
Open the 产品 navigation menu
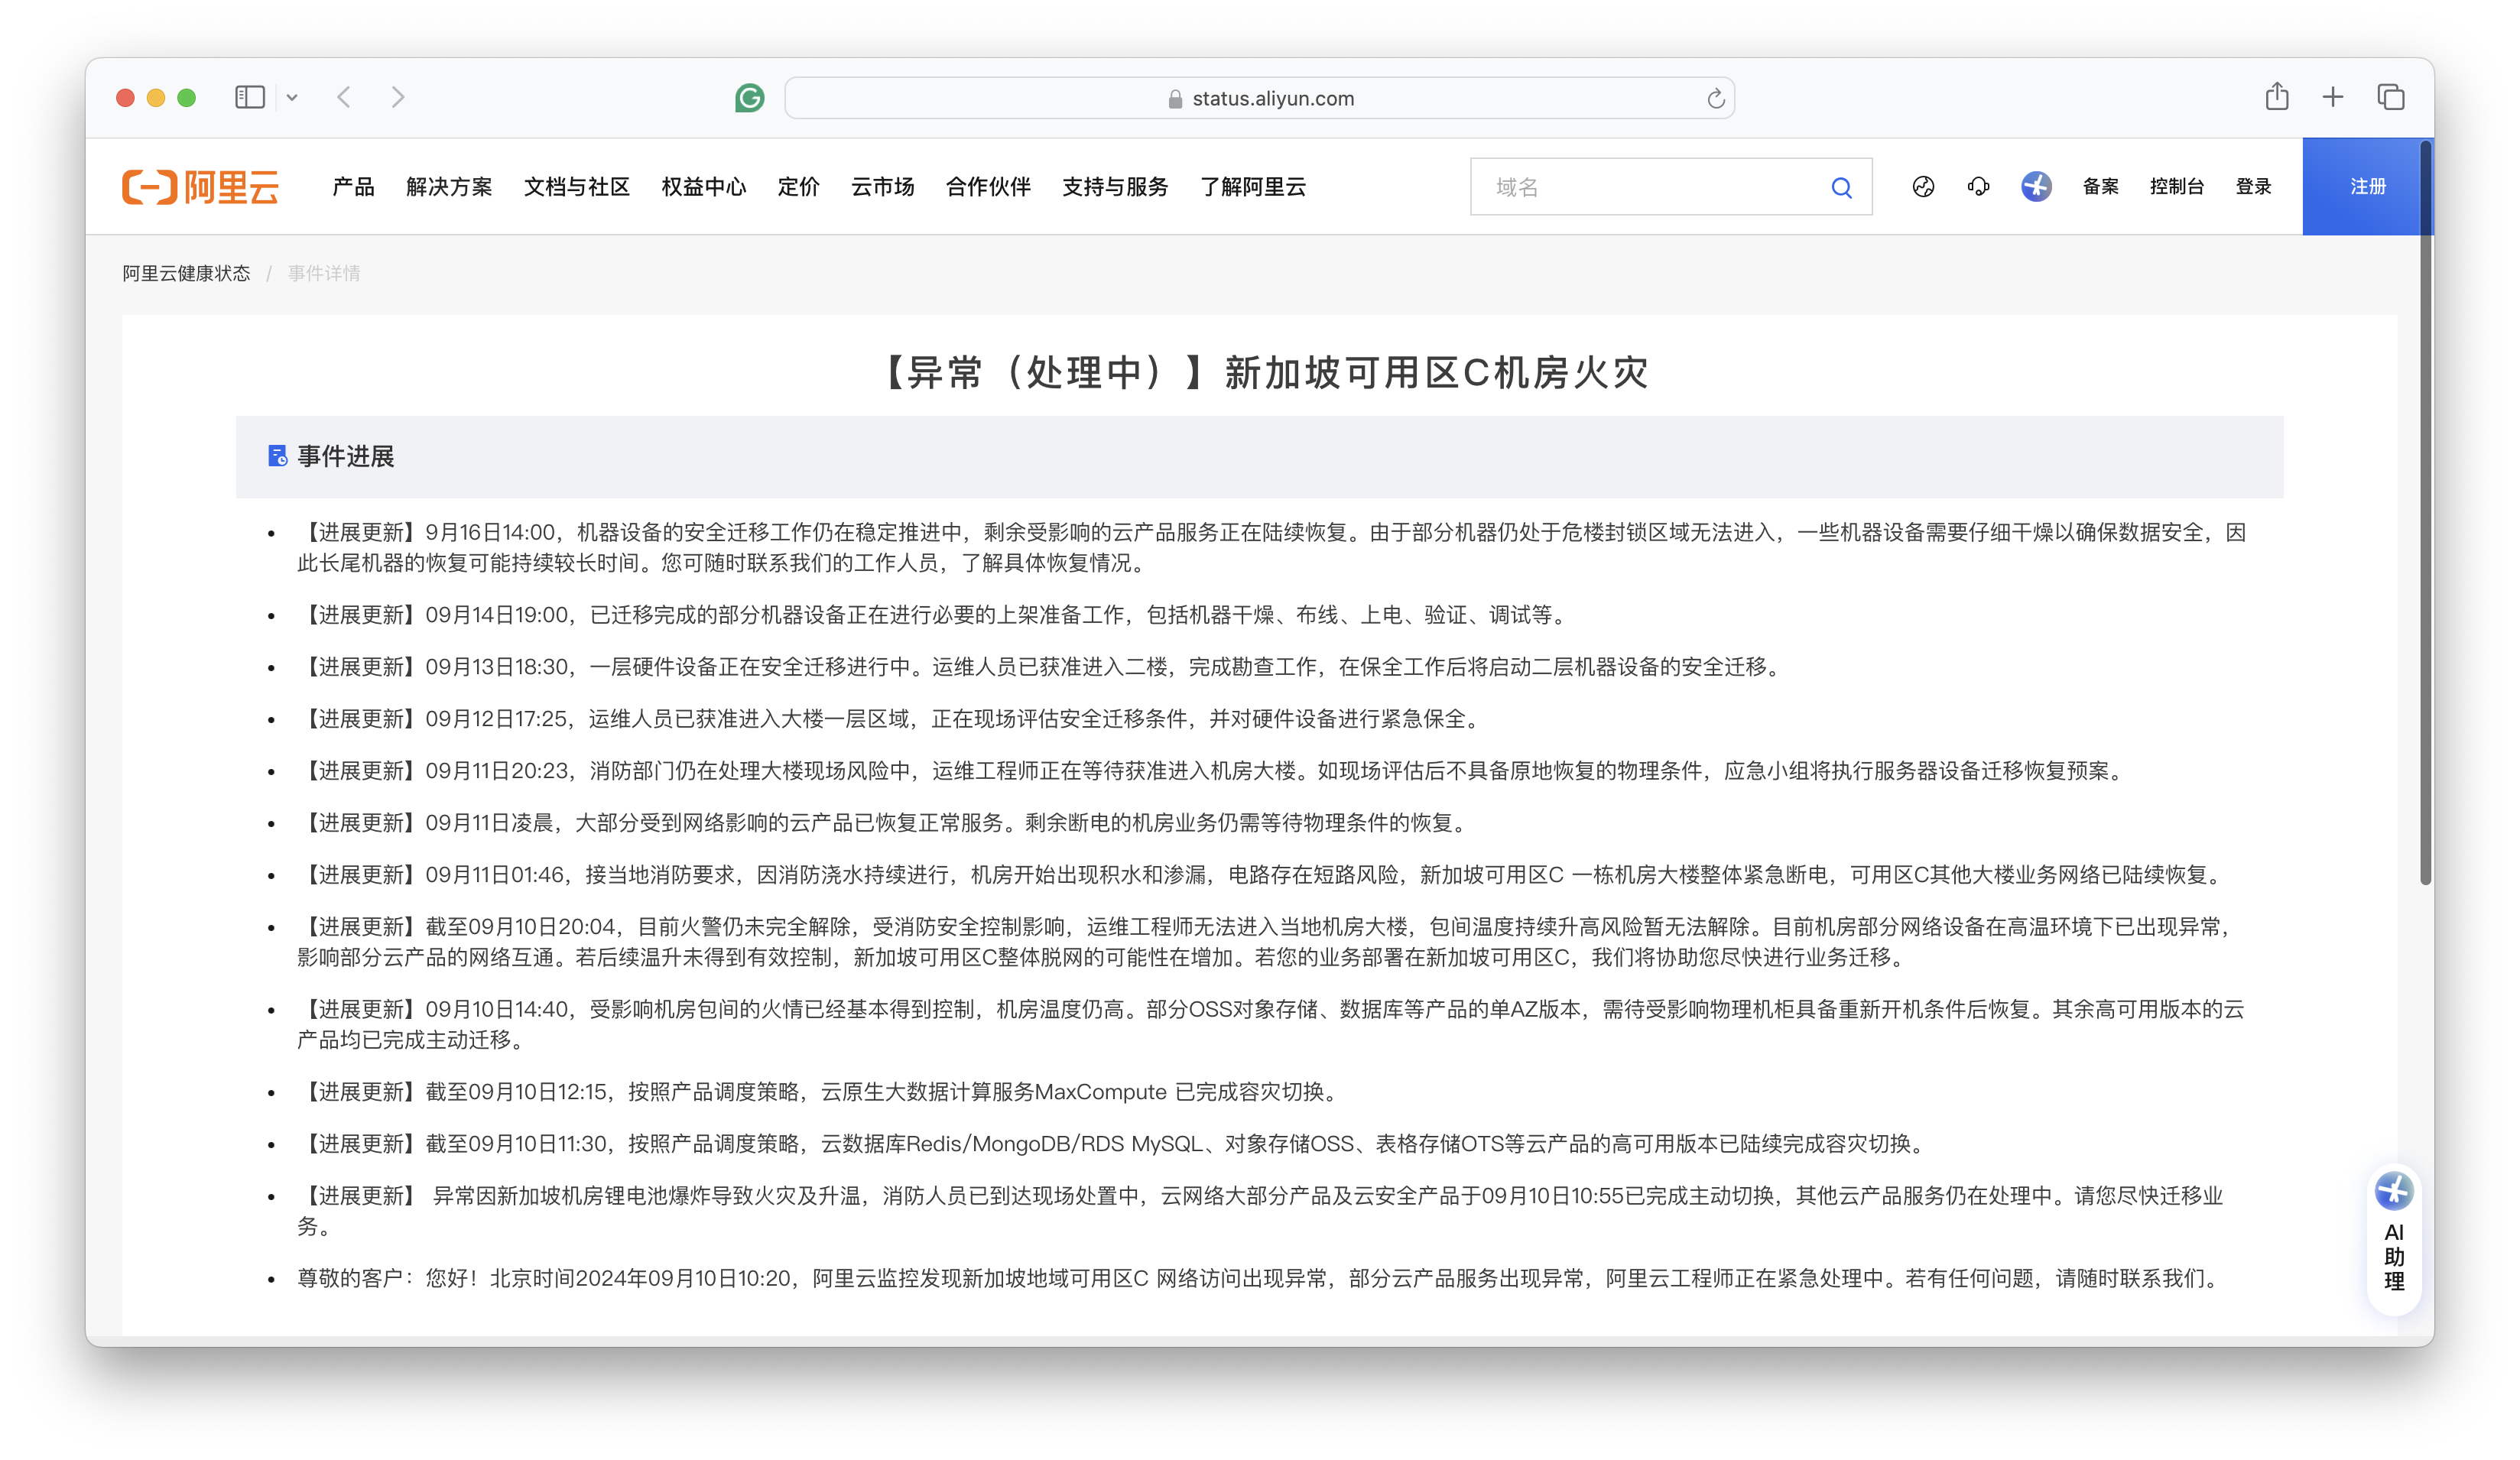coord(353,187)
